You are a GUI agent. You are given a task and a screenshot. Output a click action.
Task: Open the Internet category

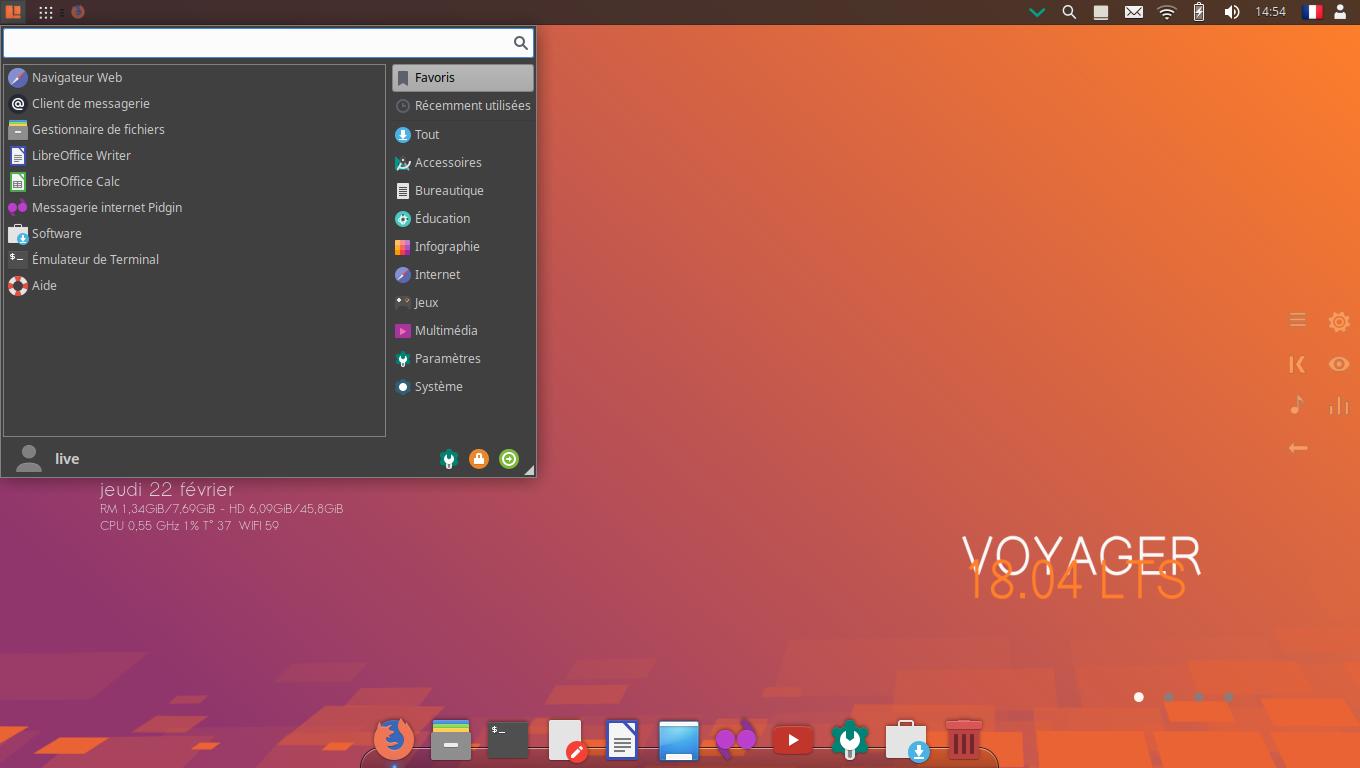click(x=462, y=274)
